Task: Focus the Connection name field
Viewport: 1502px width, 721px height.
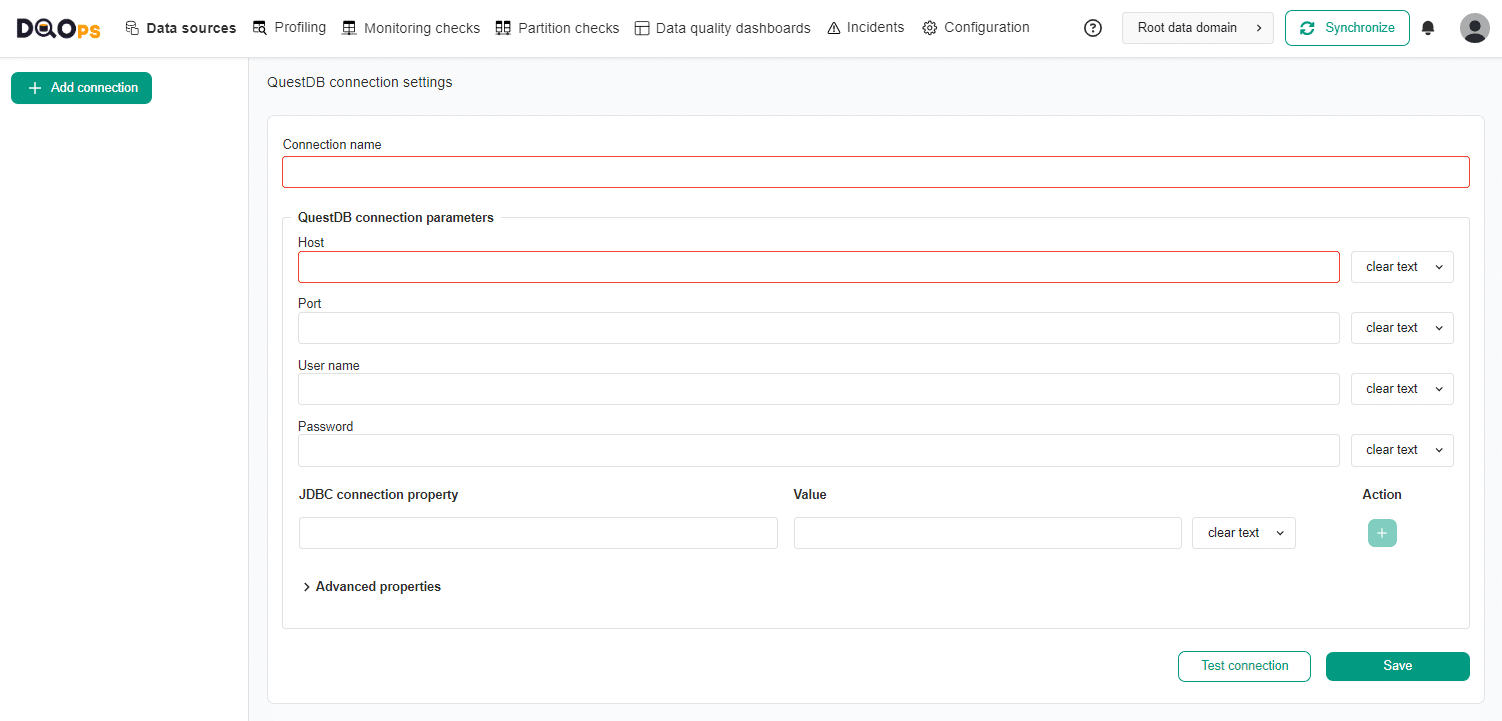Action: point(876,172)
